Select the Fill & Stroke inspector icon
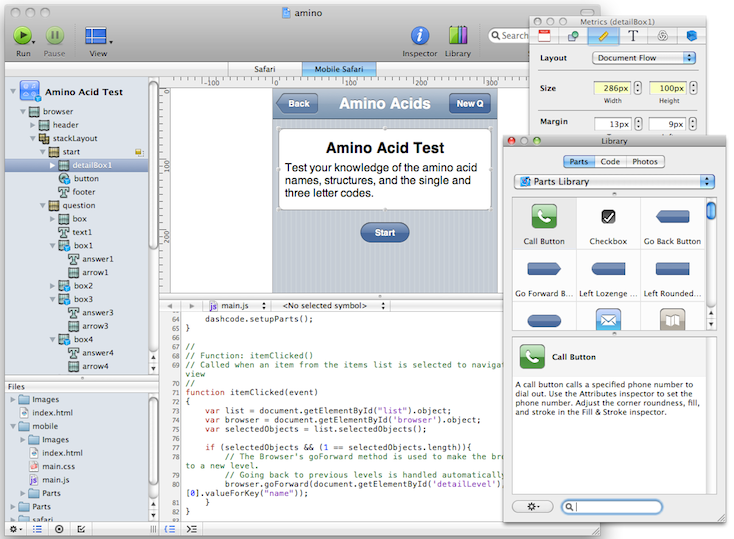 point(662,36)
